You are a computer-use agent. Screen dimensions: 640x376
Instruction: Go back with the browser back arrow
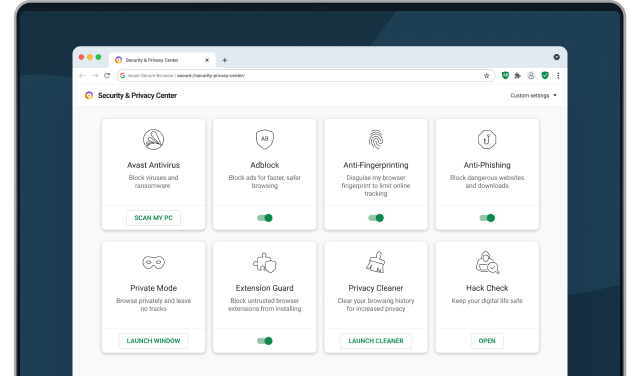coord(82,76)
